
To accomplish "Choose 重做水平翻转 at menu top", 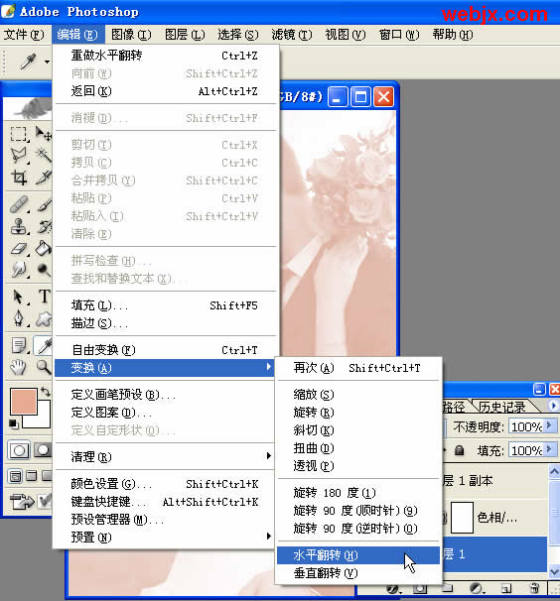I will (166, 56).
